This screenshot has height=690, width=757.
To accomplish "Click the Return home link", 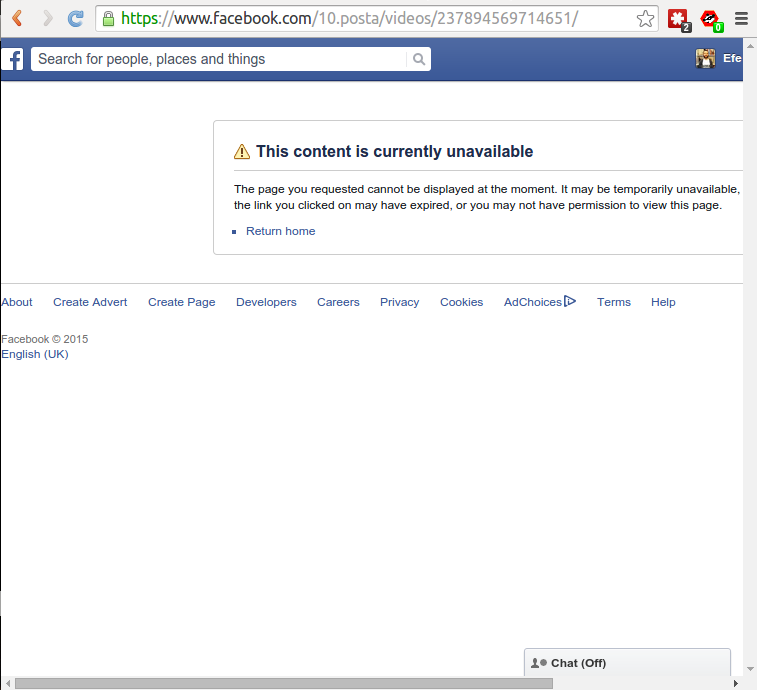I will point(280,231).
